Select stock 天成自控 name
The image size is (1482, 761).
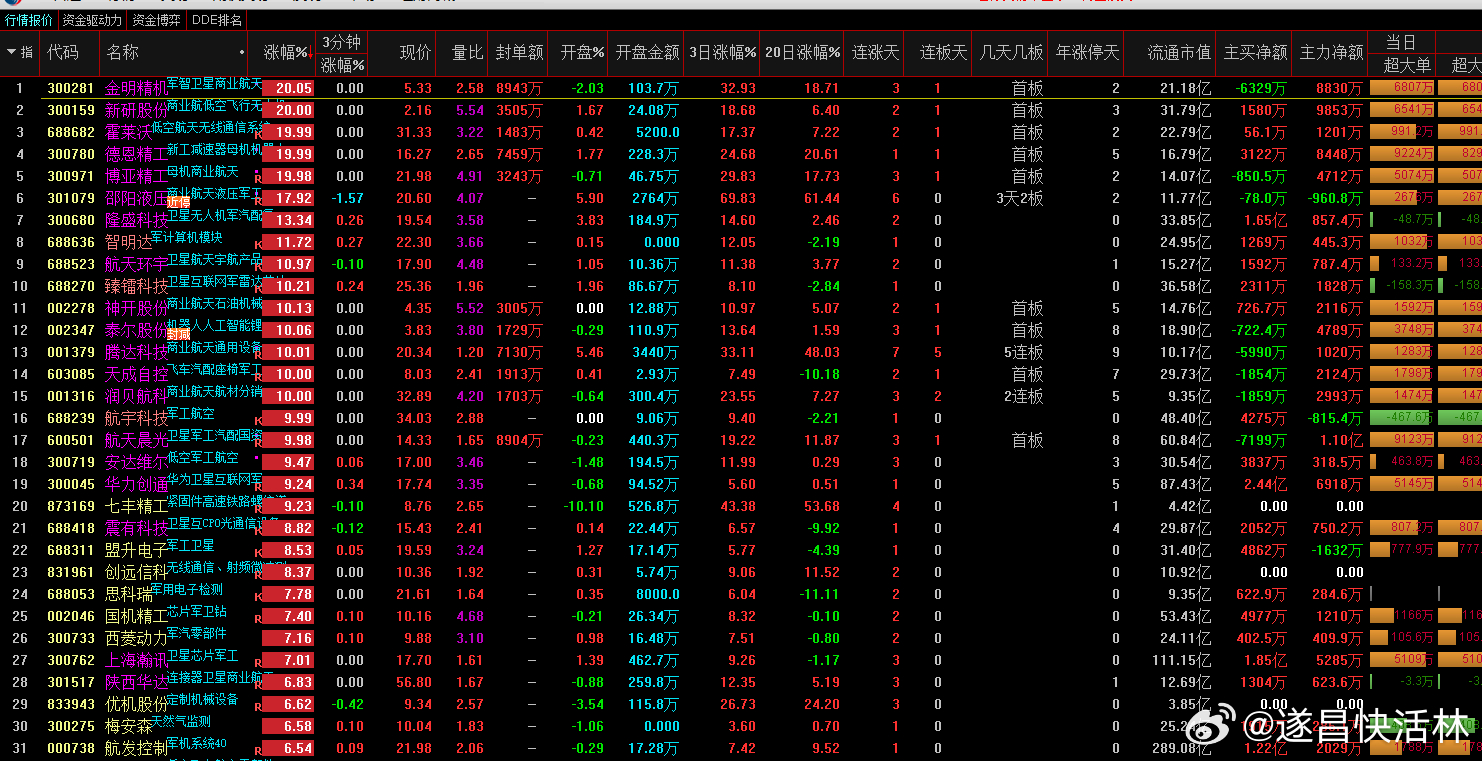(x=136, y=374)
